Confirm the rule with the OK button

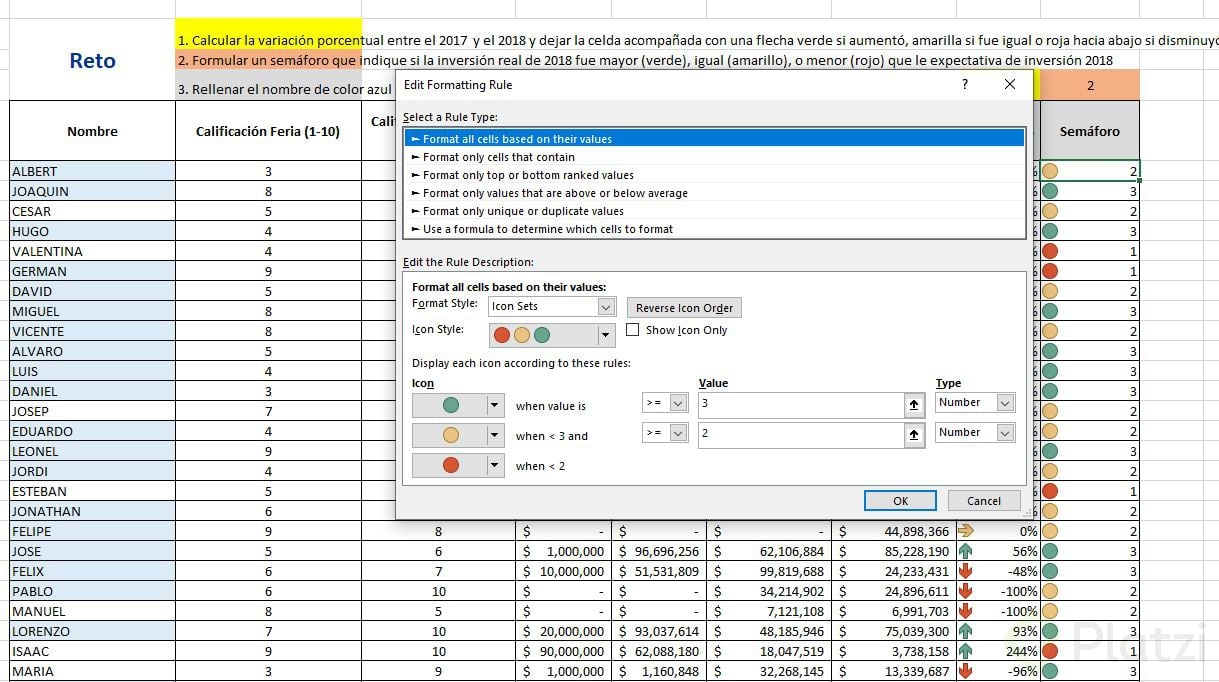tap(900, 501)
